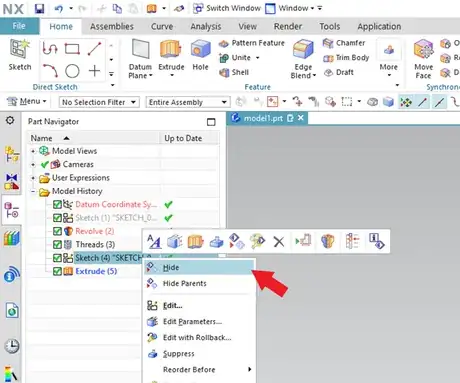
Task: Choose Hide Parents from context menu
Action: point(200,283)
